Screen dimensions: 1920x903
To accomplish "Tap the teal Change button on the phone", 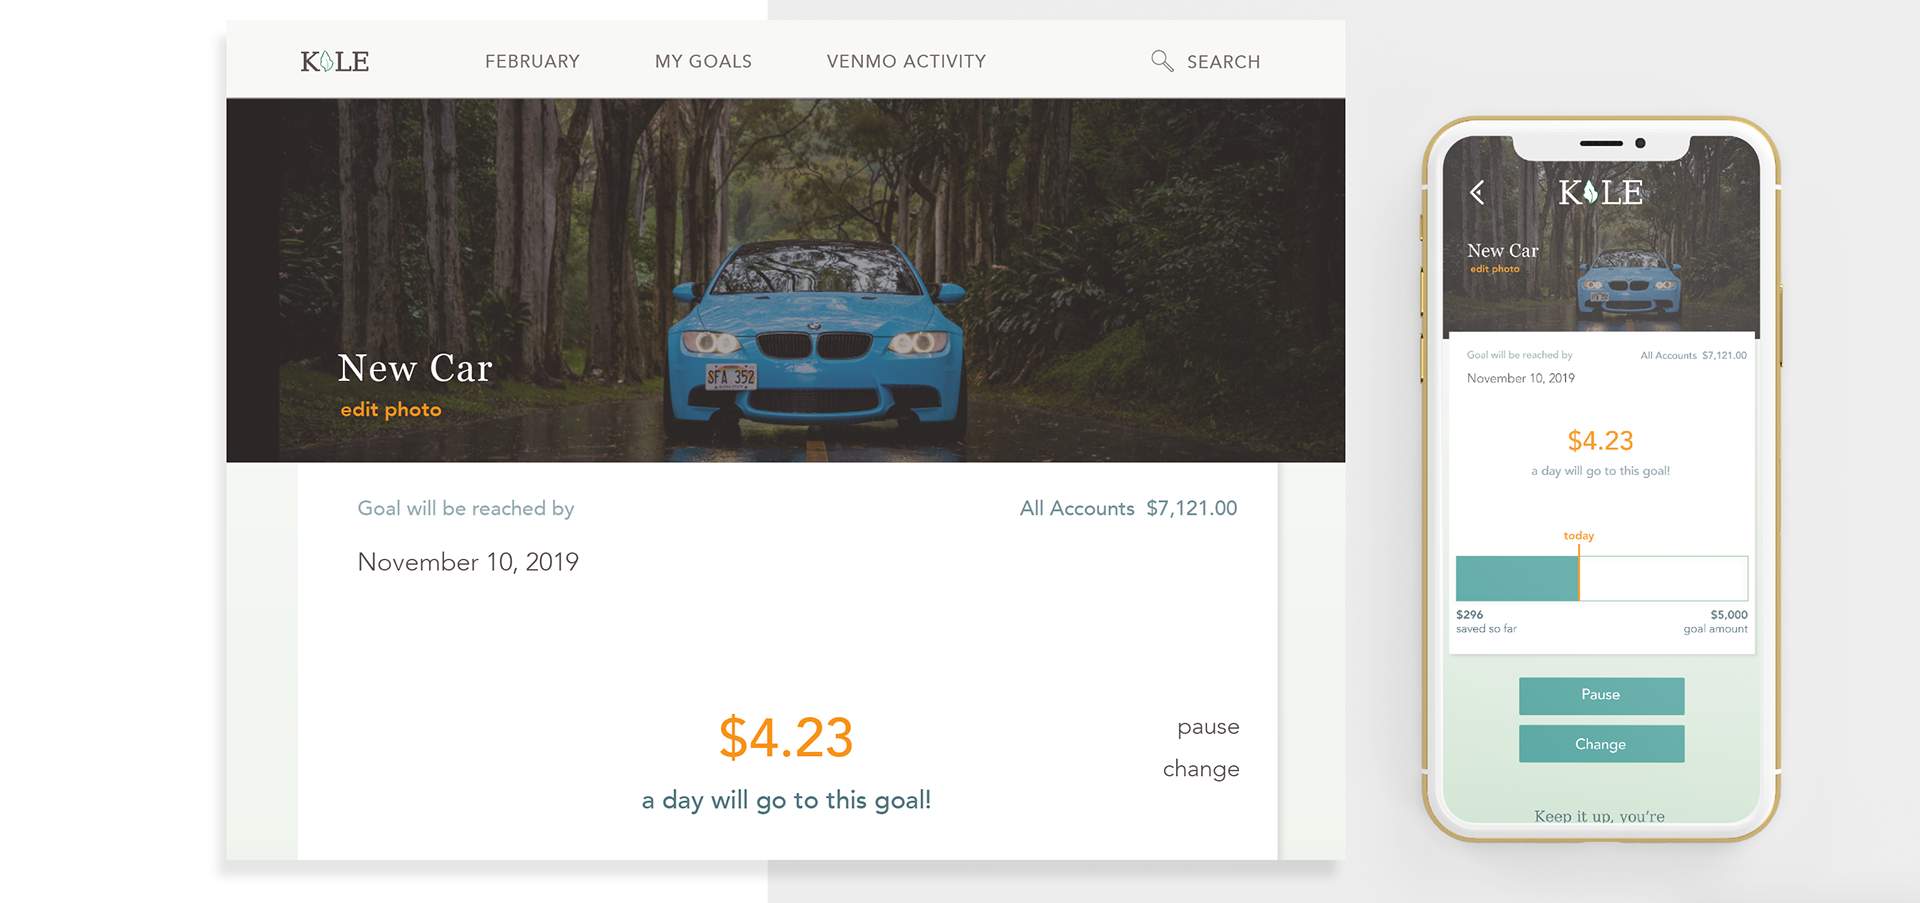I will click(1601, 744).
